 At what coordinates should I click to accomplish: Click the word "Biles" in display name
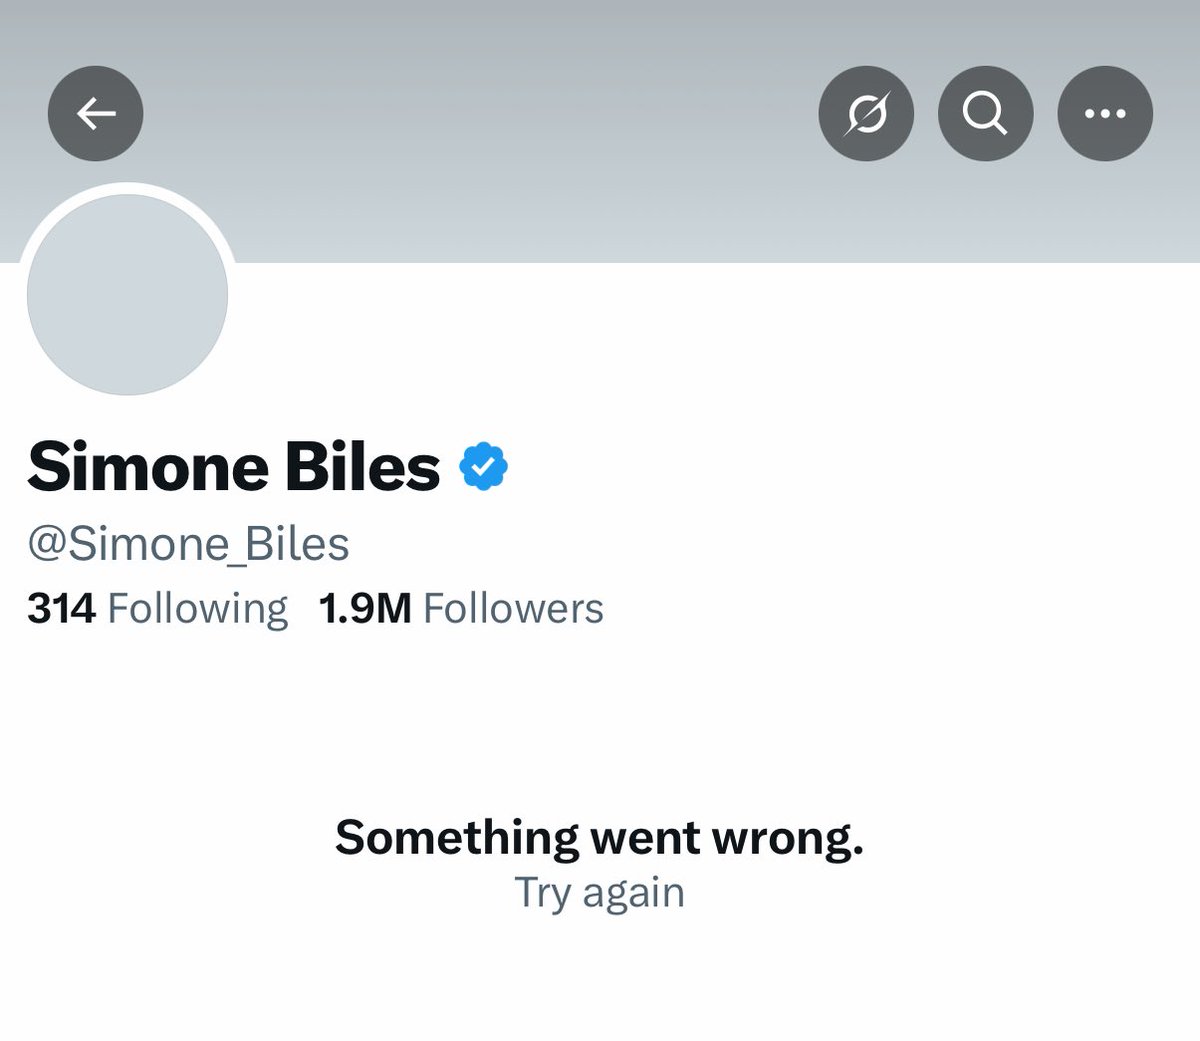pos(362,467)
